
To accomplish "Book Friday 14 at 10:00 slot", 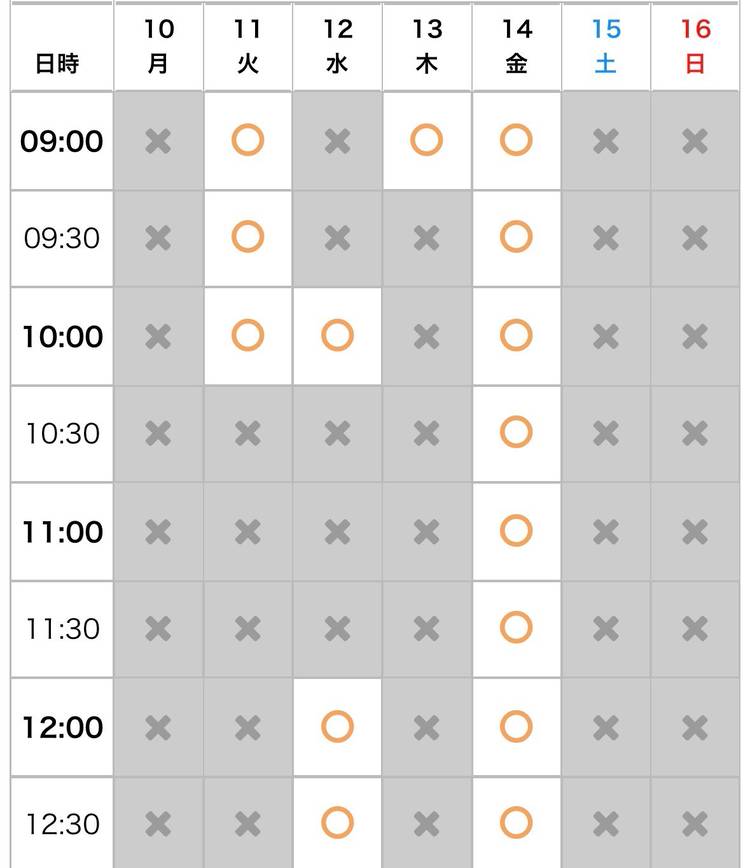I will tap(516, 335).
